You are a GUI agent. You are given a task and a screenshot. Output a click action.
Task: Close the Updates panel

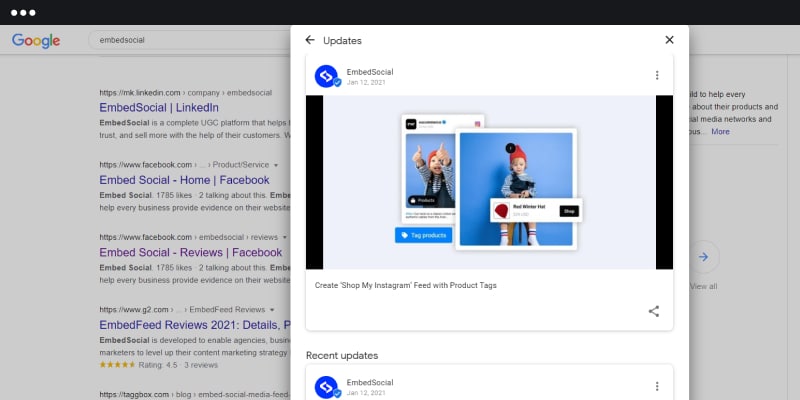669,40
